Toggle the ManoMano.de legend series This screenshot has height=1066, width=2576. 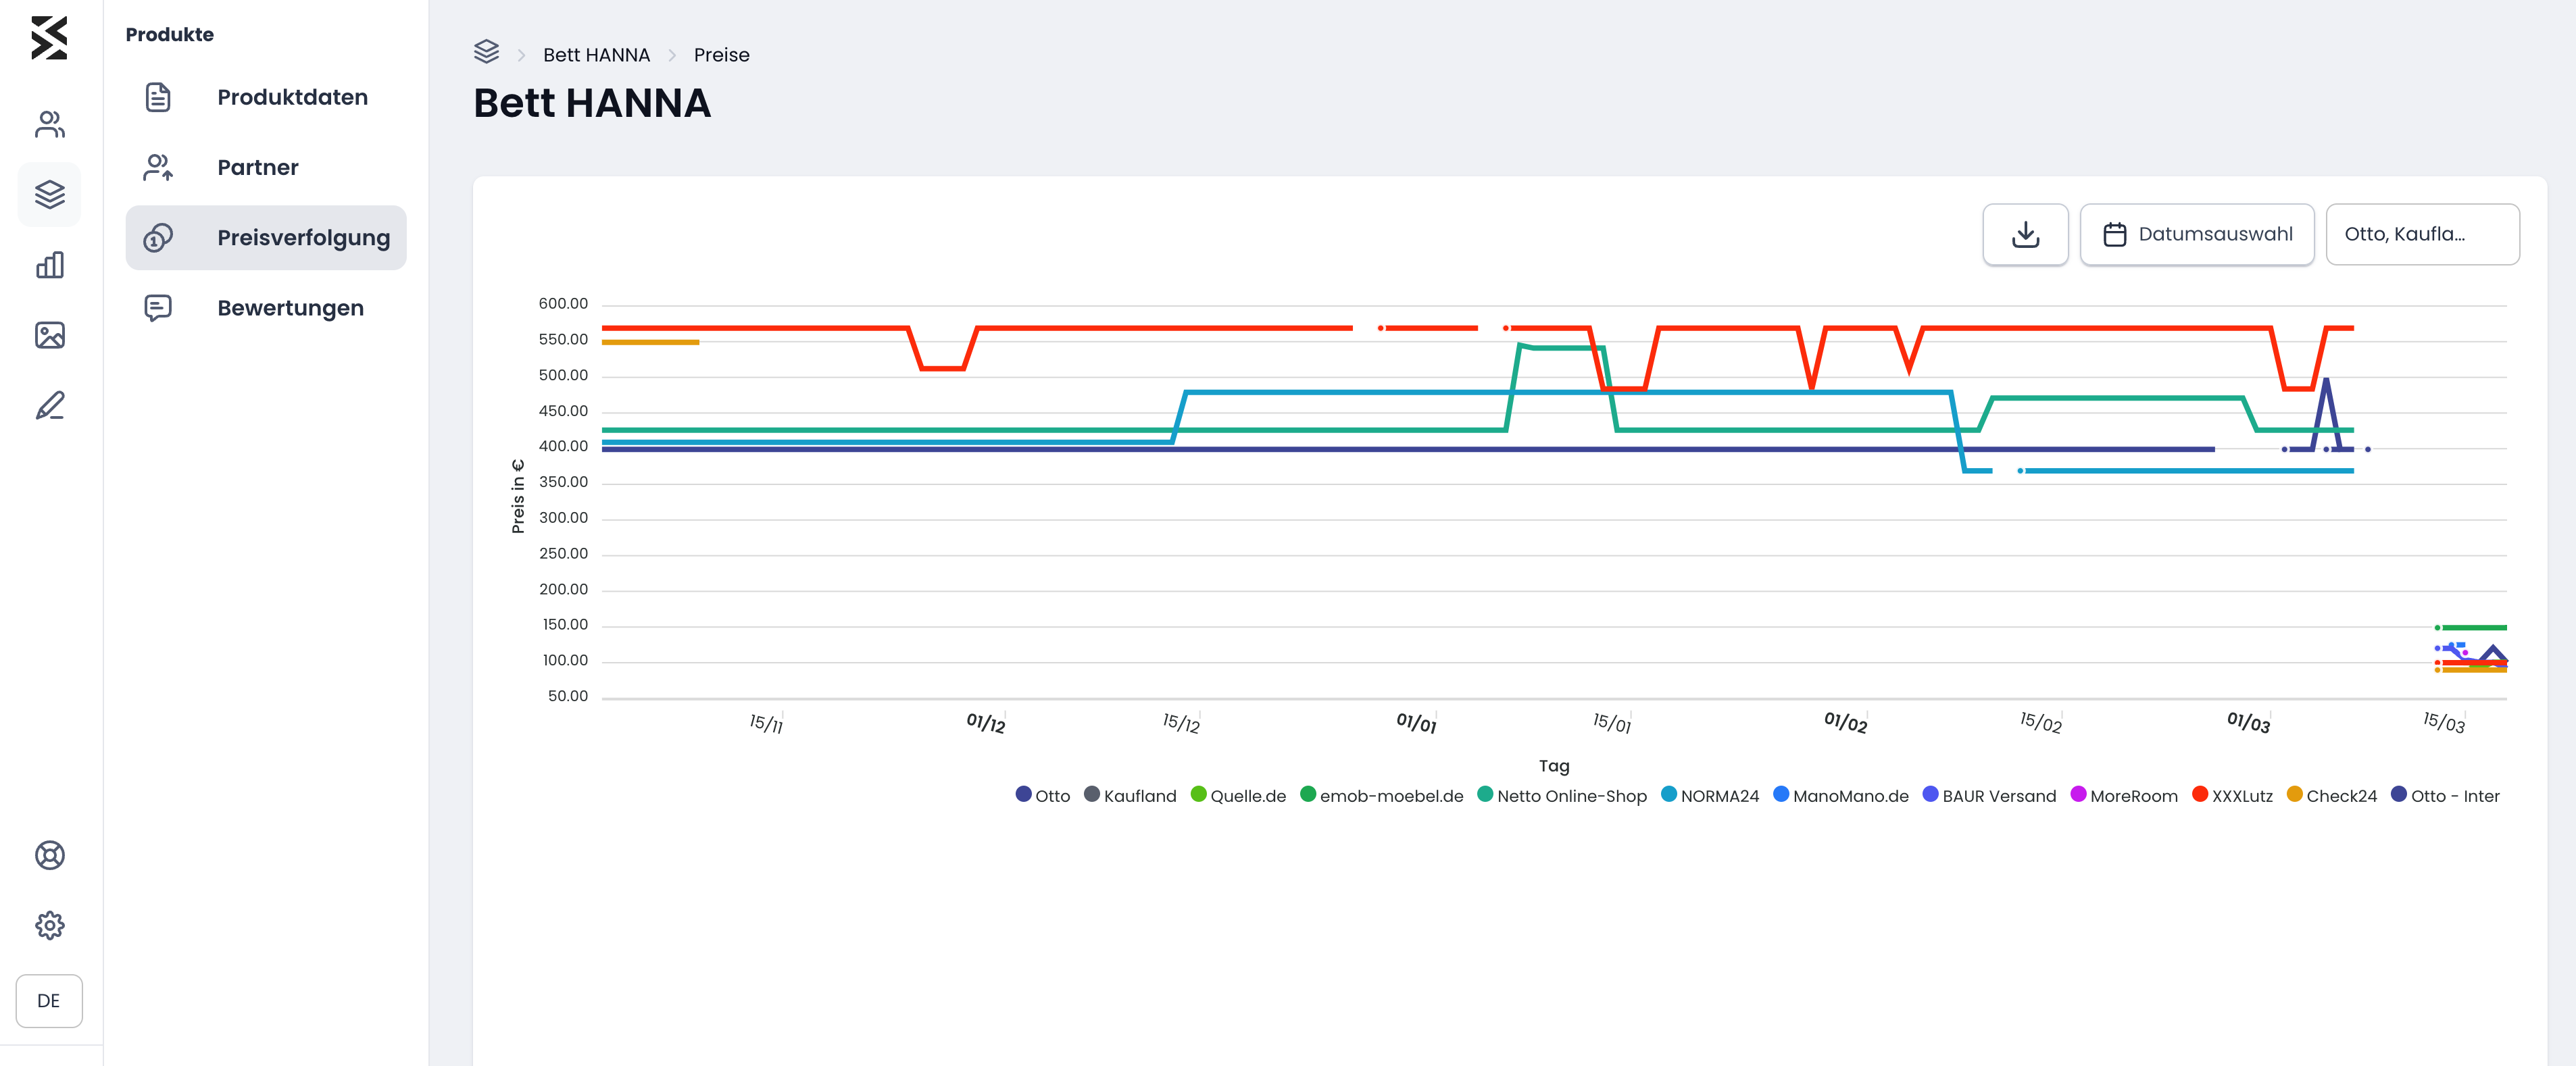1840,795
